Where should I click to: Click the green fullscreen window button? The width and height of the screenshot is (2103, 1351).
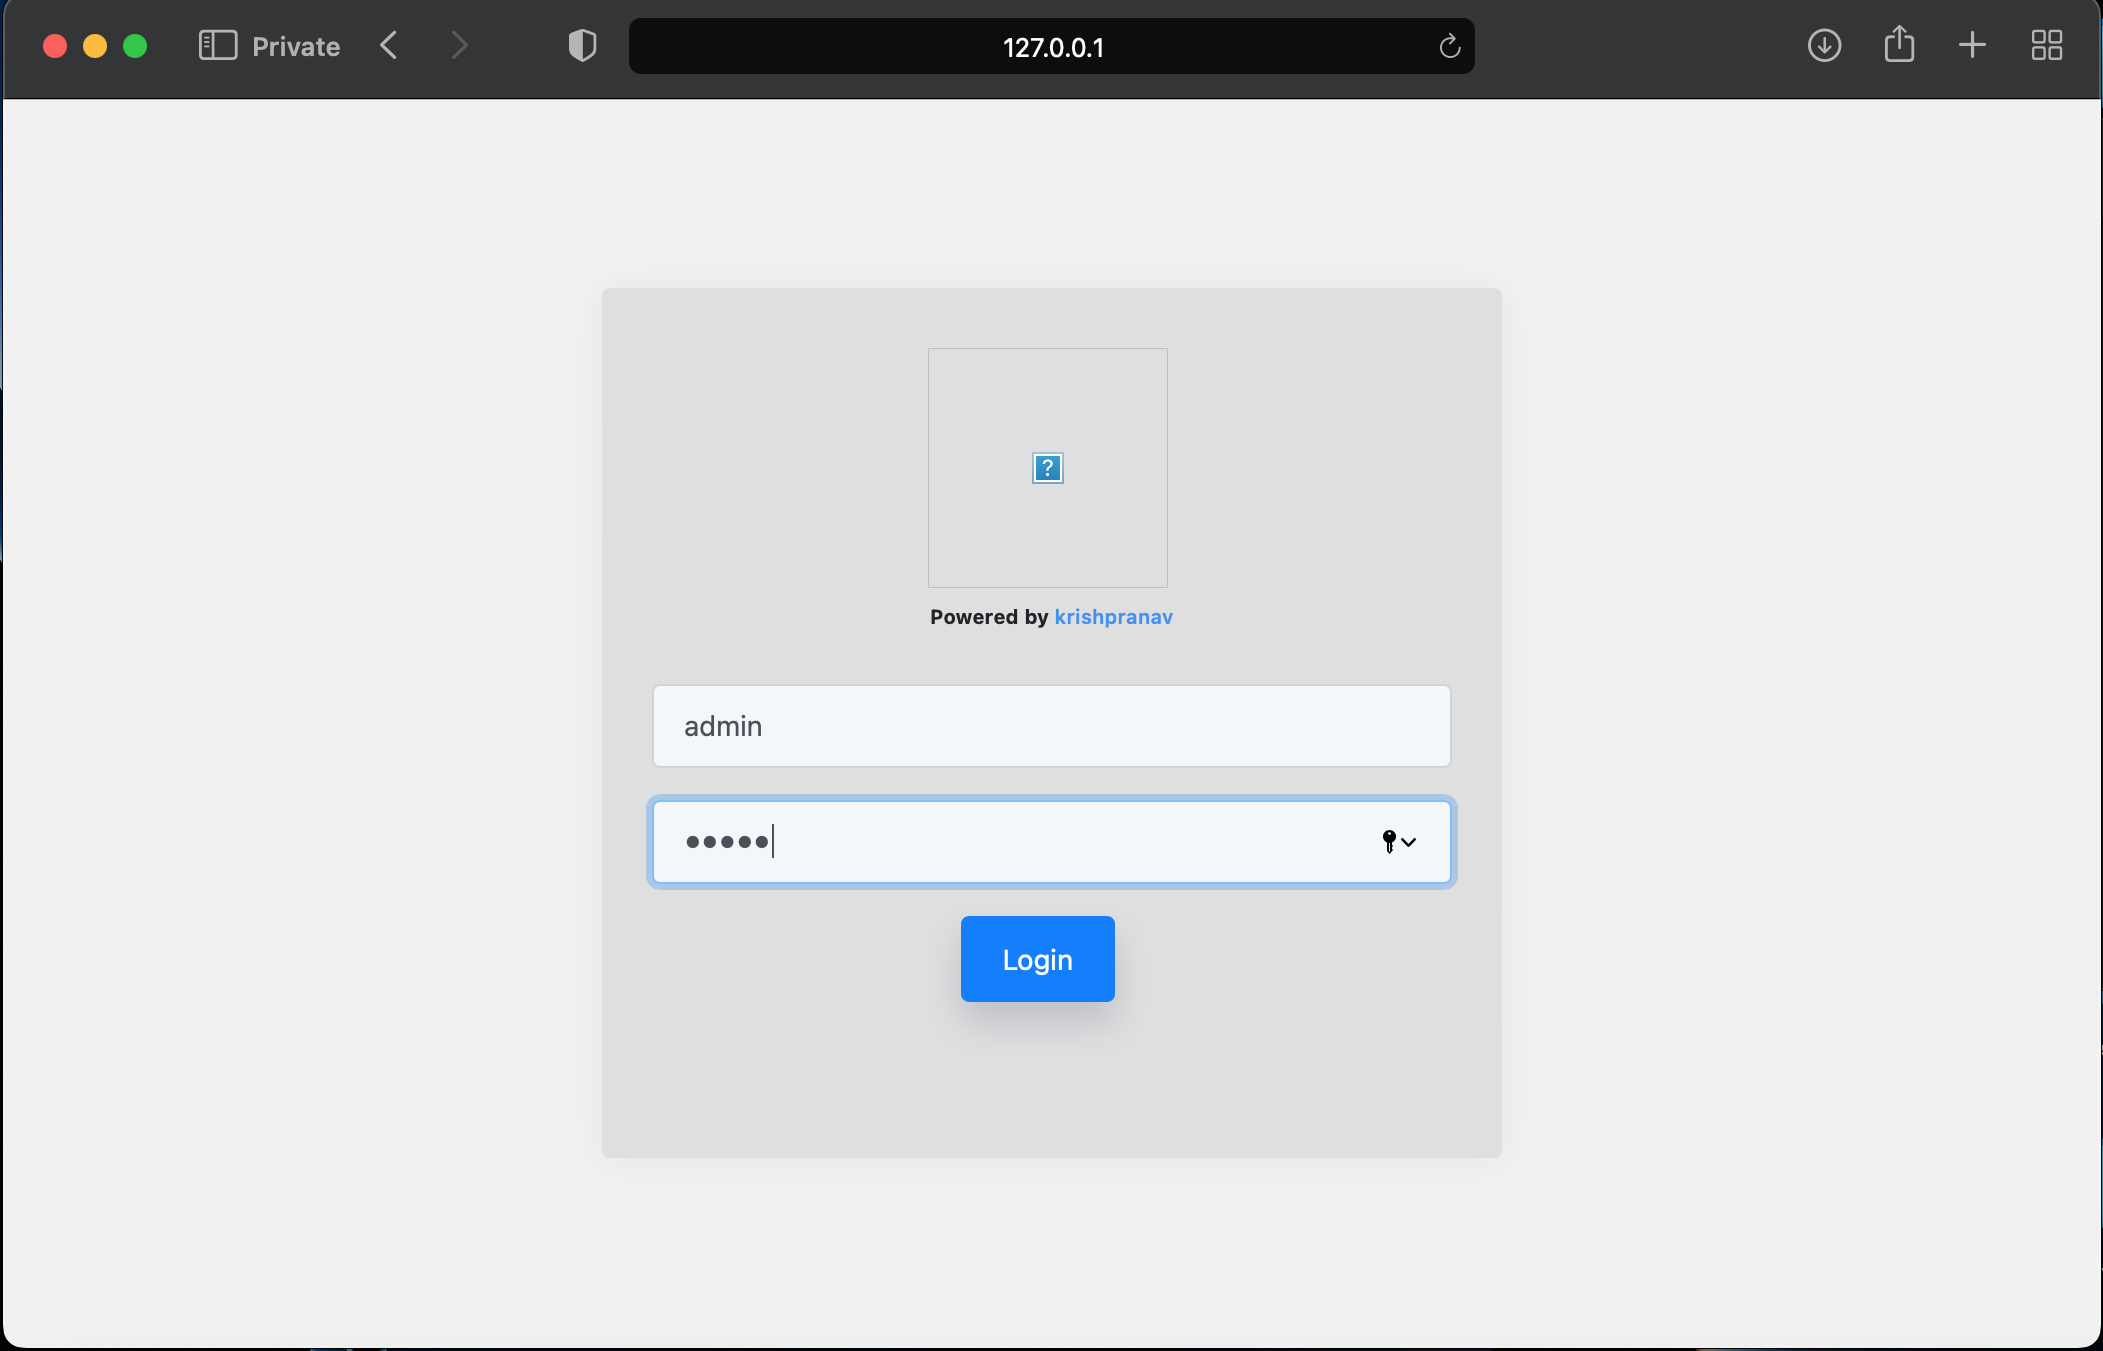[x=135, y=46]
